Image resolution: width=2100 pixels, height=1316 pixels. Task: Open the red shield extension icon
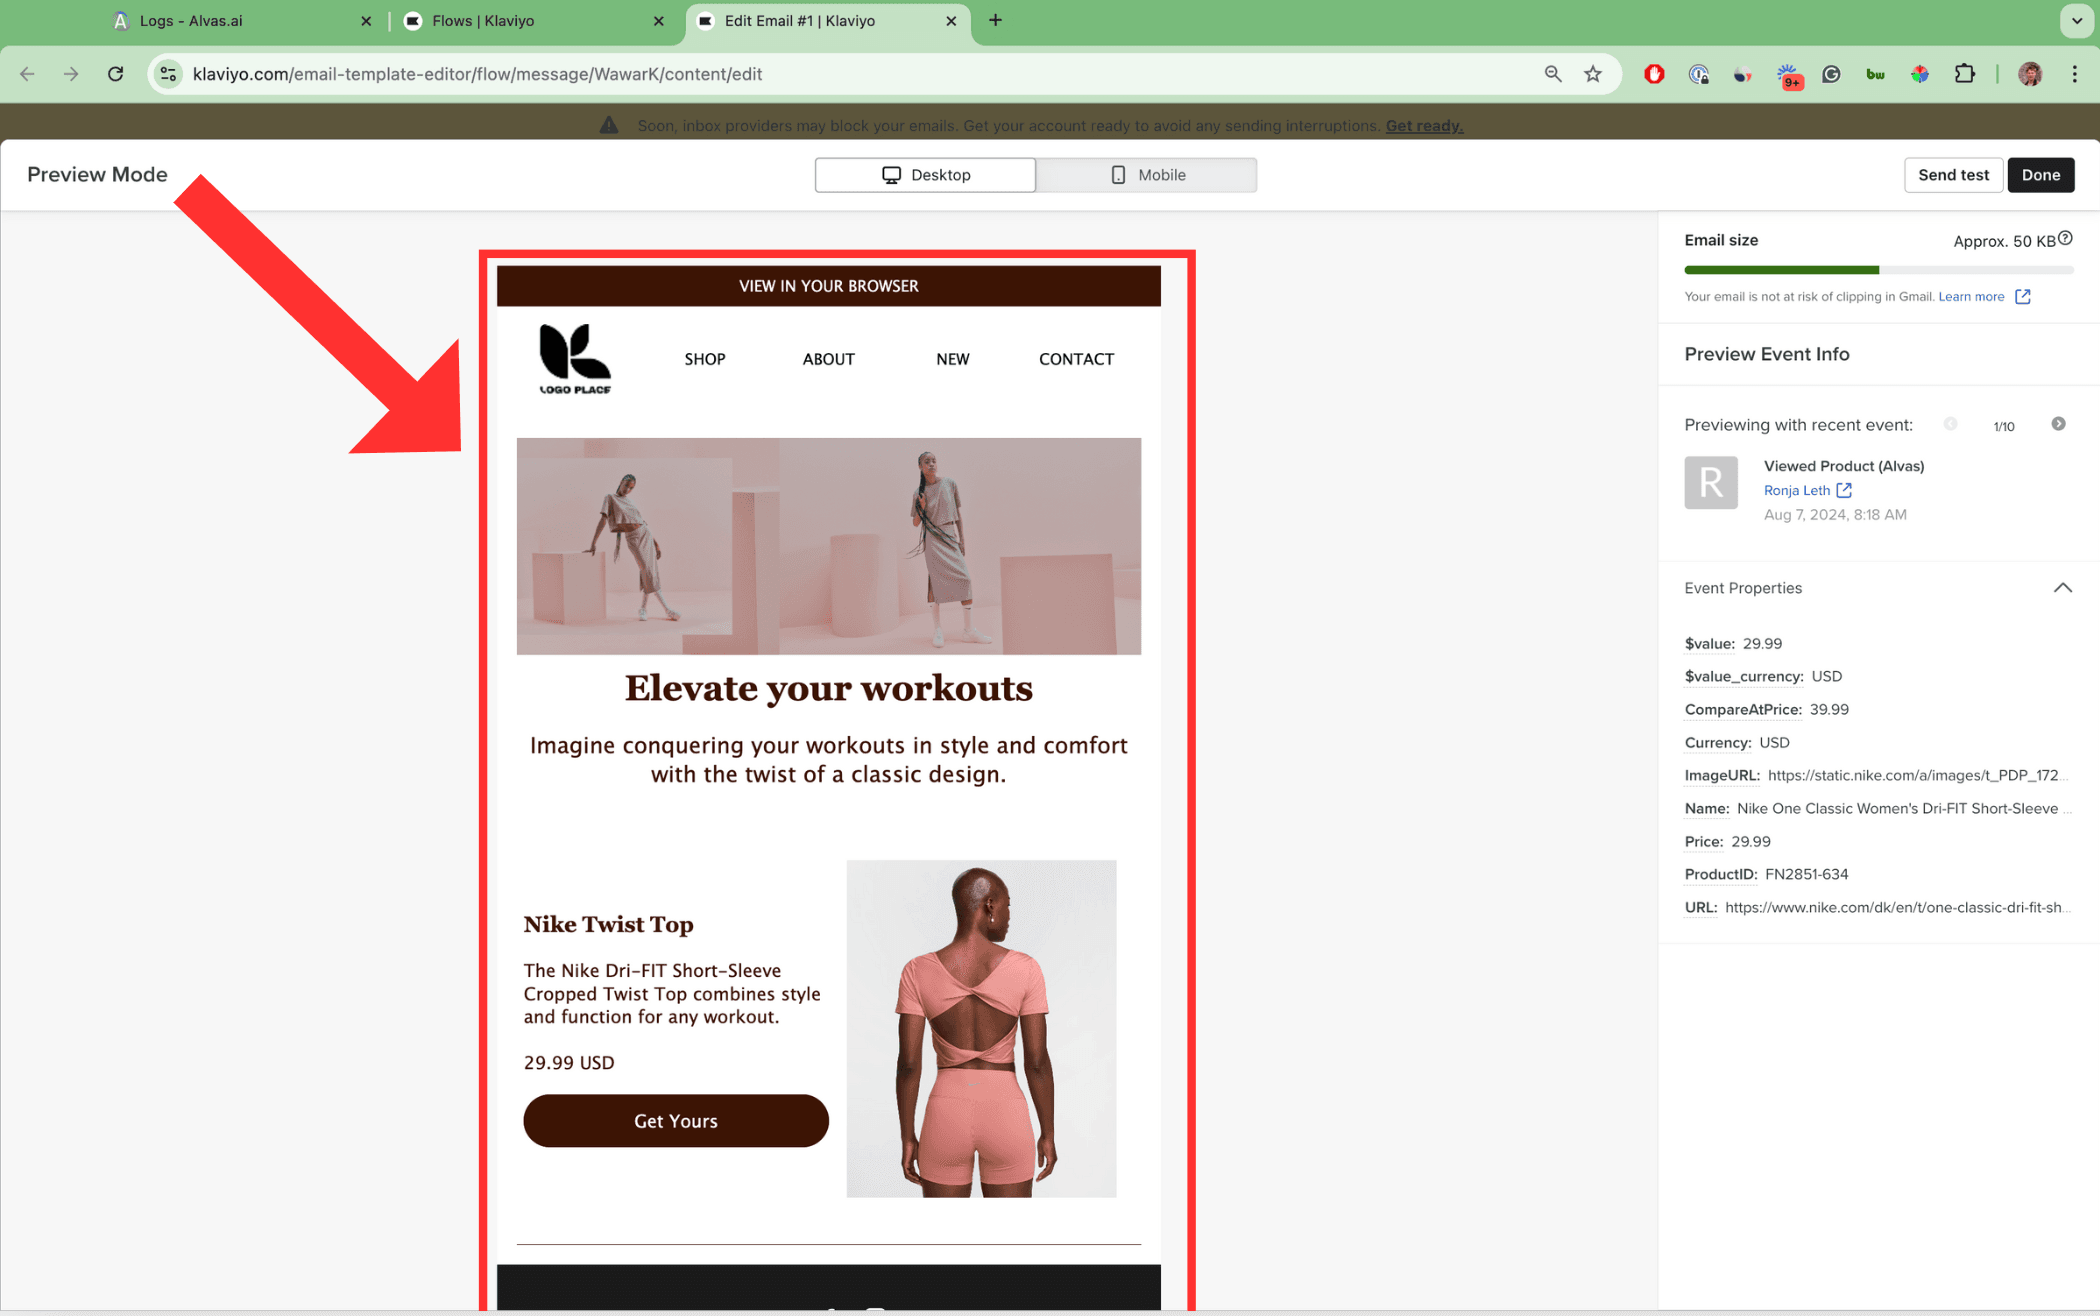(x=1654, y=74)
